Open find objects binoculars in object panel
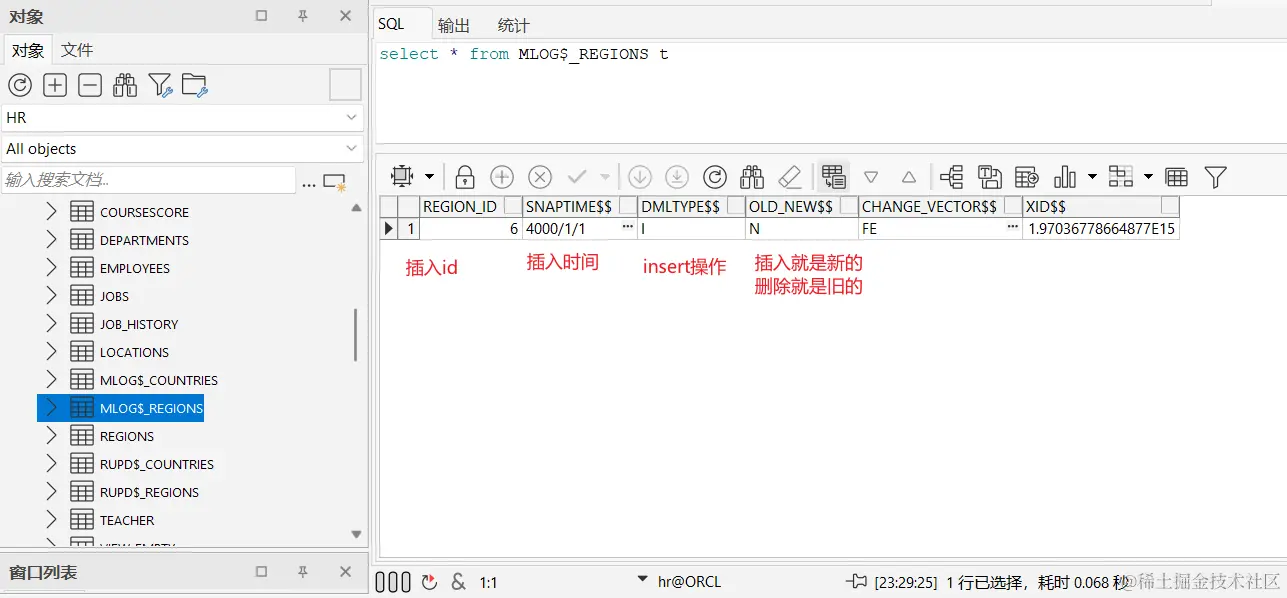Image resolution: width=1287 pixels, height=598 pixels. coord(125,85)
